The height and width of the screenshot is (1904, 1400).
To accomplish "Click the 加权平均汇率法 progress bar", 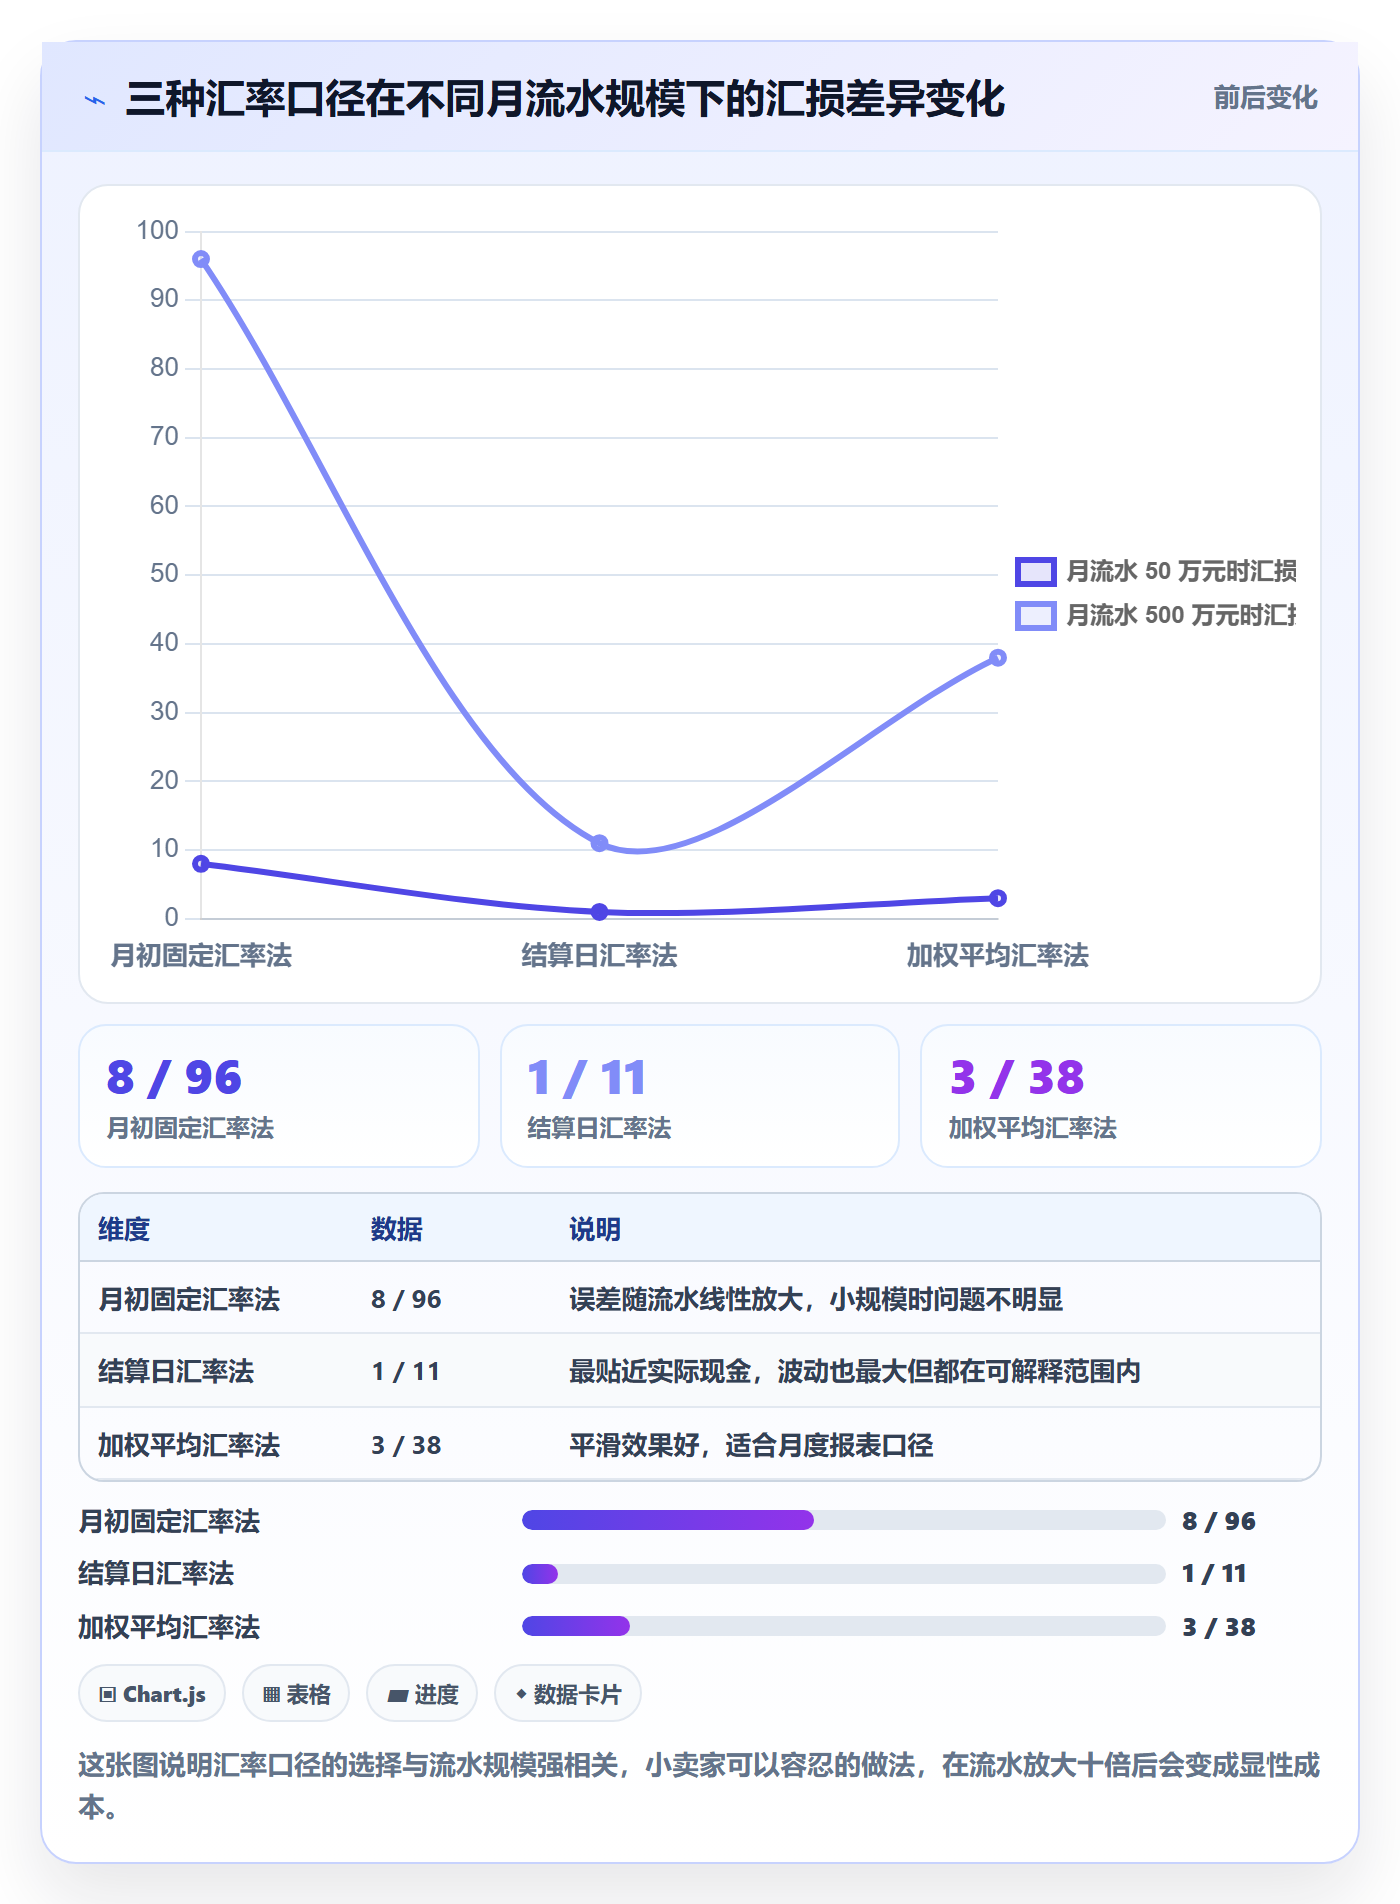I will [844, 1626].
